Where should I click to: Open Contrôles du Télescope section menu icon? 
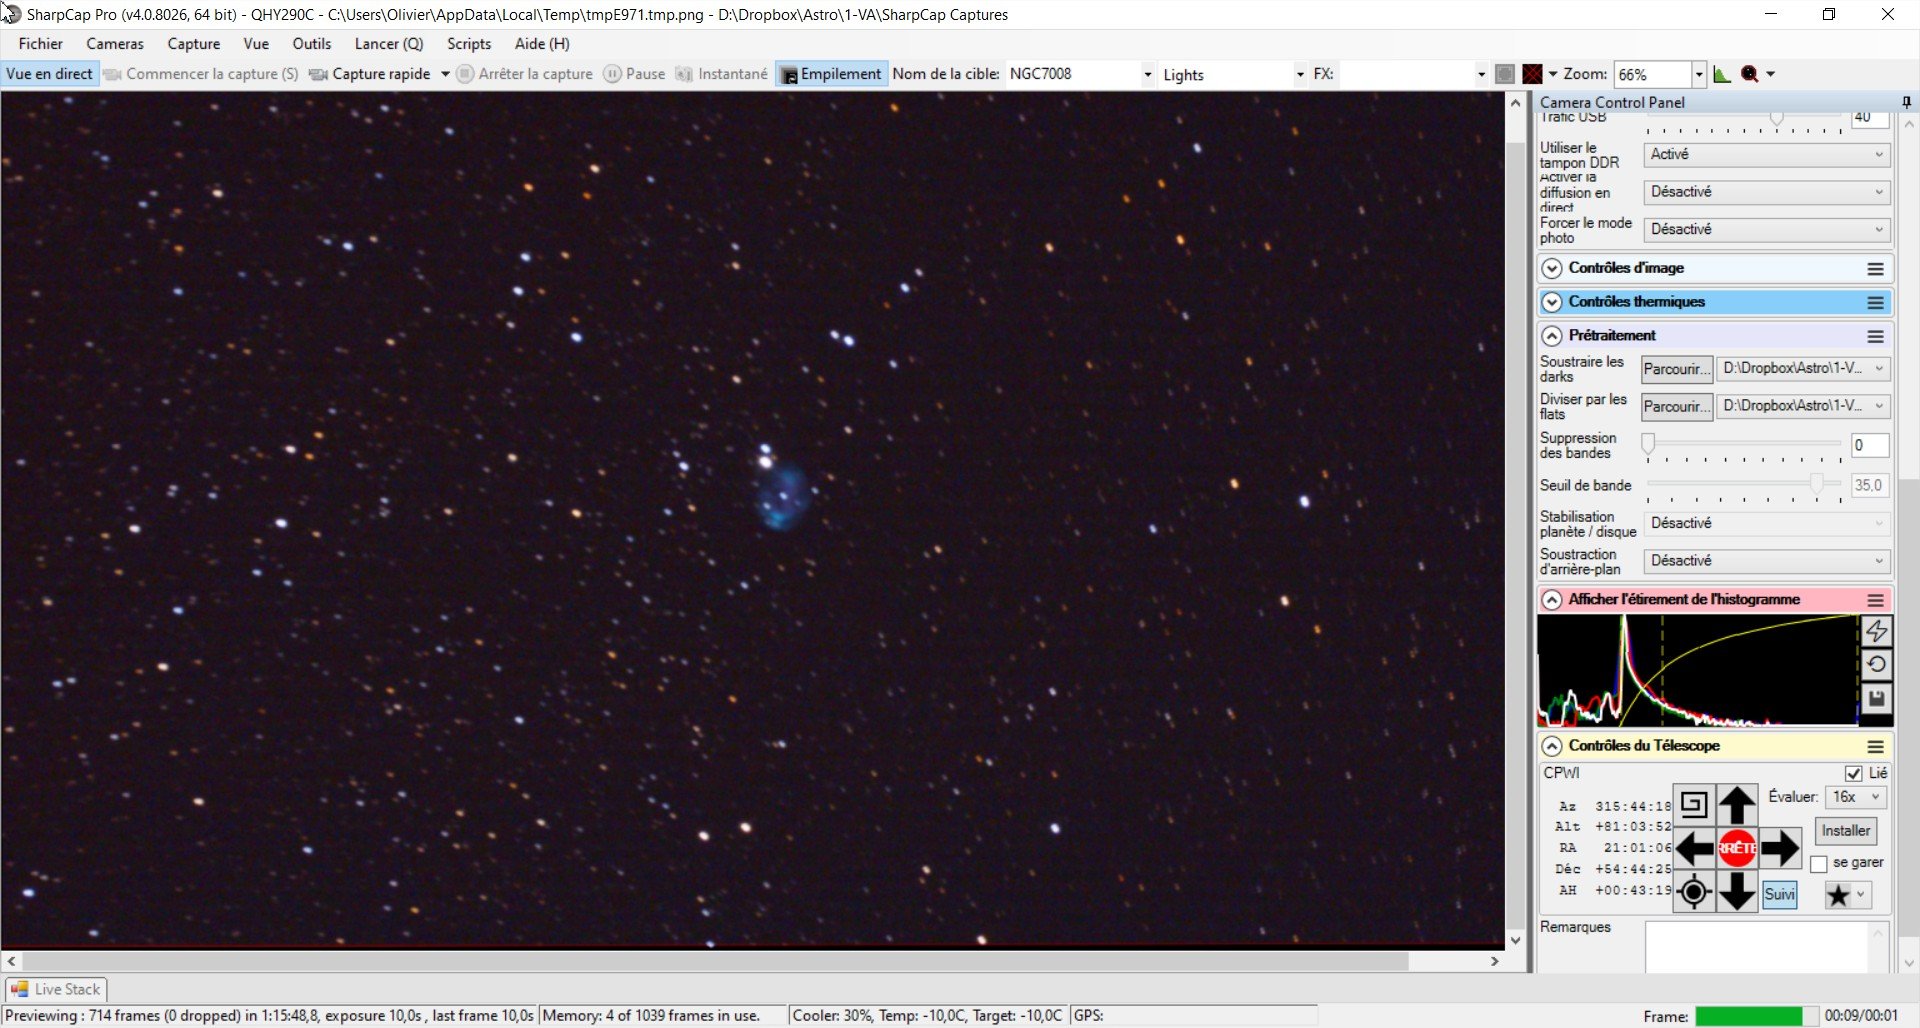(x=1875, y=747)
